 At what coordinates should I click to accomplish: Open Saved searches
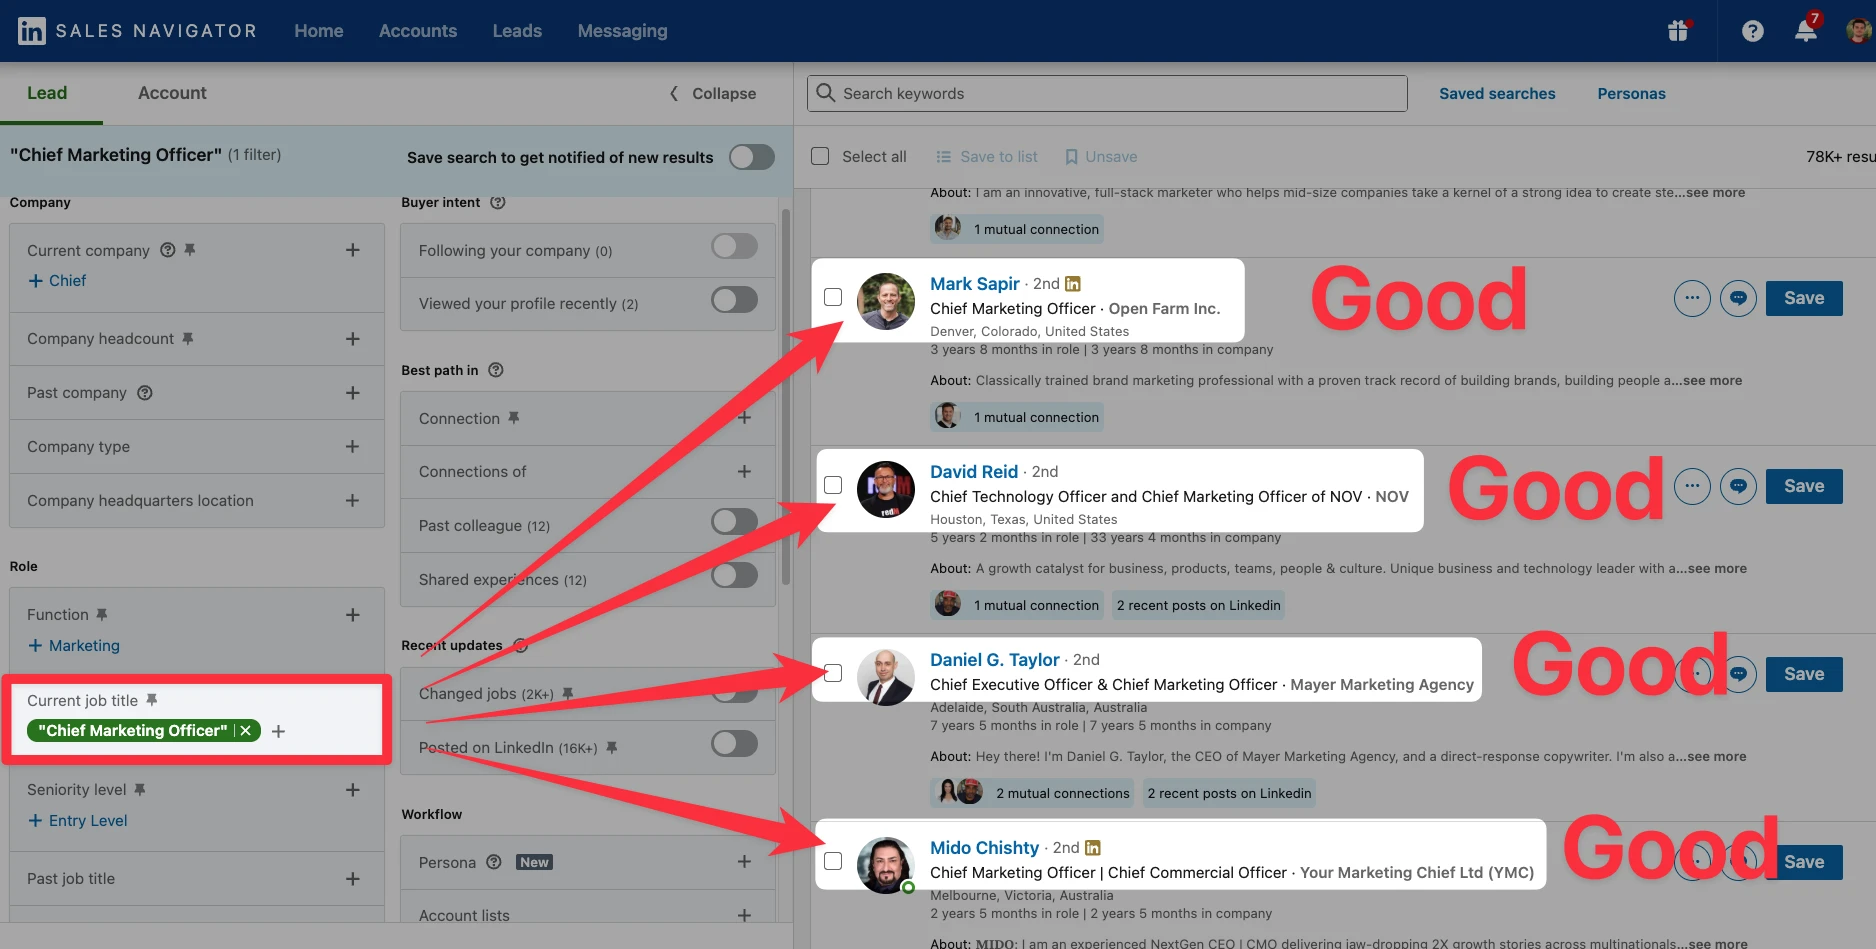point(1497,93)
